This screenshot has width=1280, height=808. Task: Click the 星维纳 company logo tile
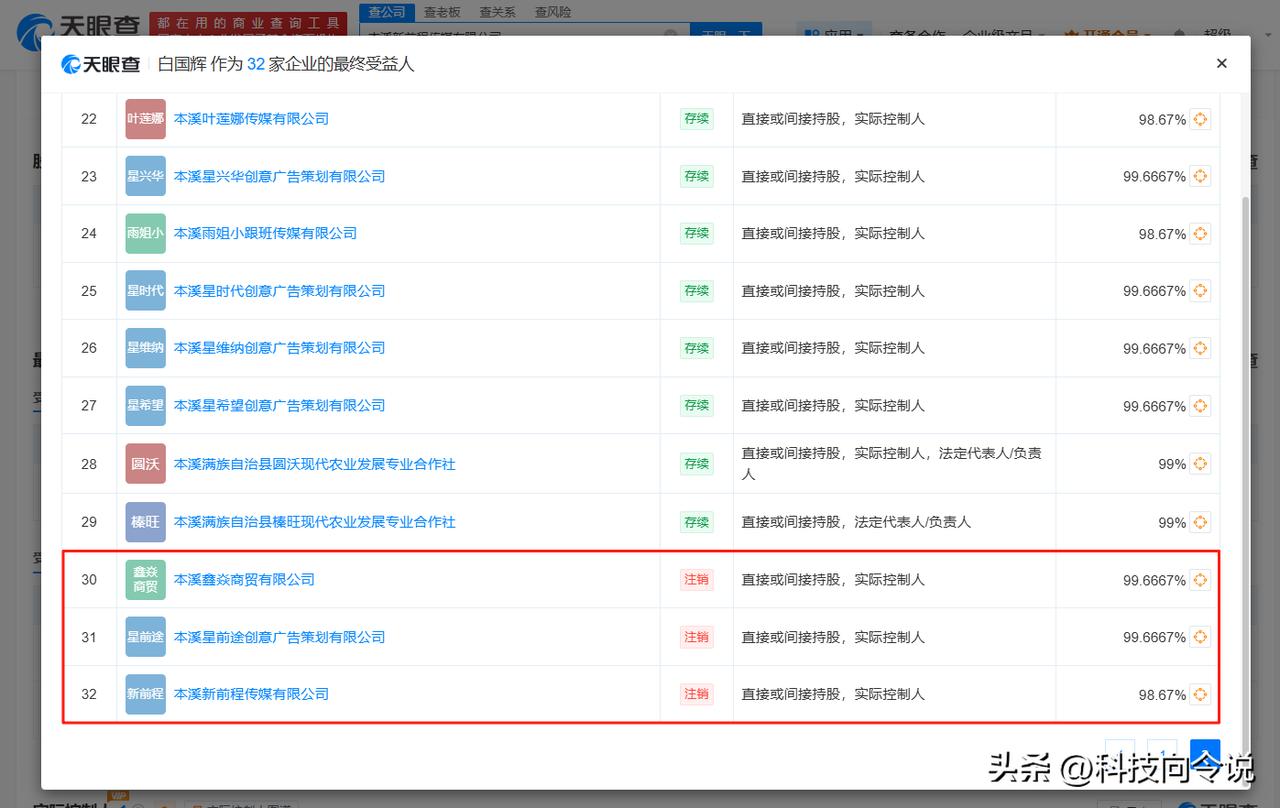[x=145, y=348]
